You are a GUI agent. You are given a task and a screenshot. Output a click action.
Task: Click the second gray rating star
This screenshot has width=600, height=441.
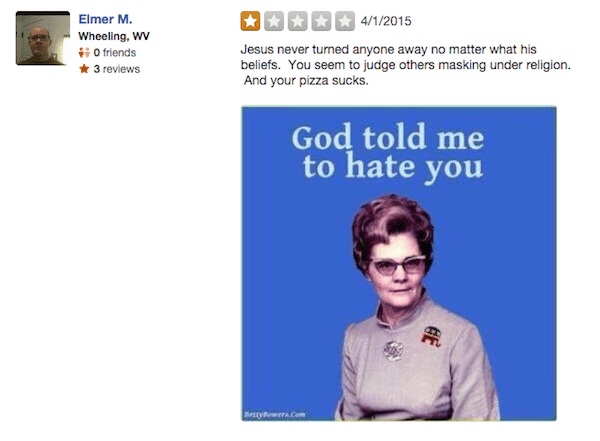pyautogui.click(x=274, y=20)
